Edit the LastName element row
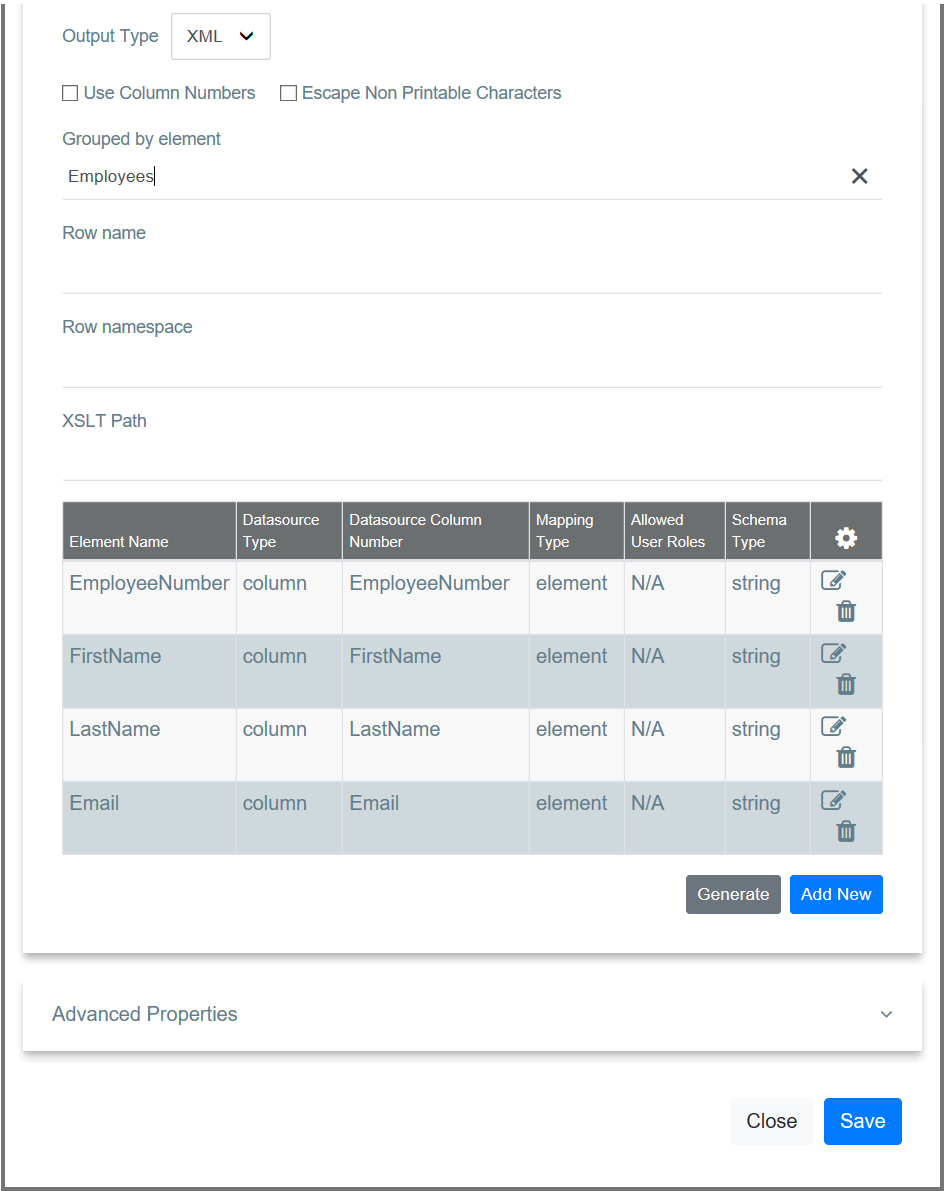944x1191 pixels. click(x=833, y=726)
